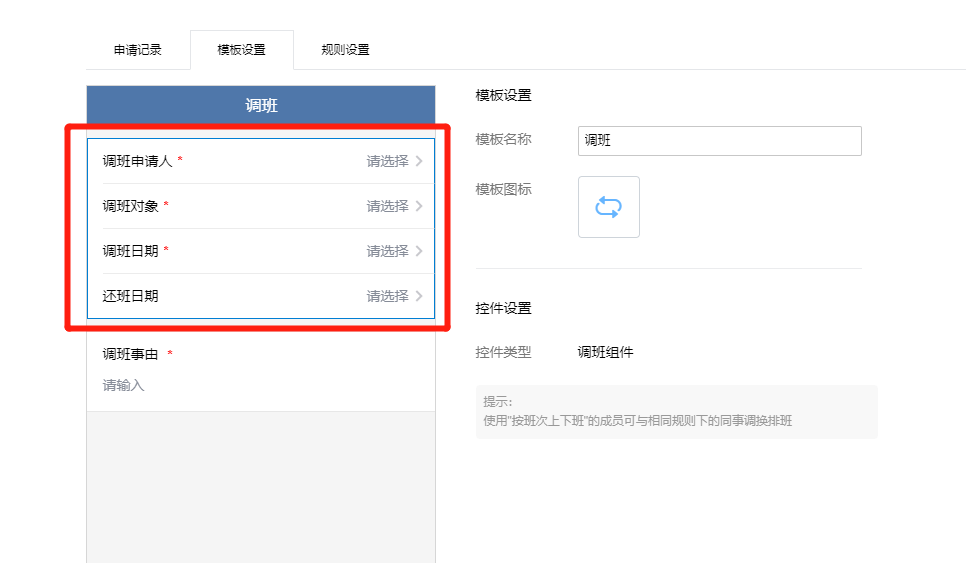Click the 模板设置 section heading
The width and height of the screenshot is (970, 563).
(504, 95)
